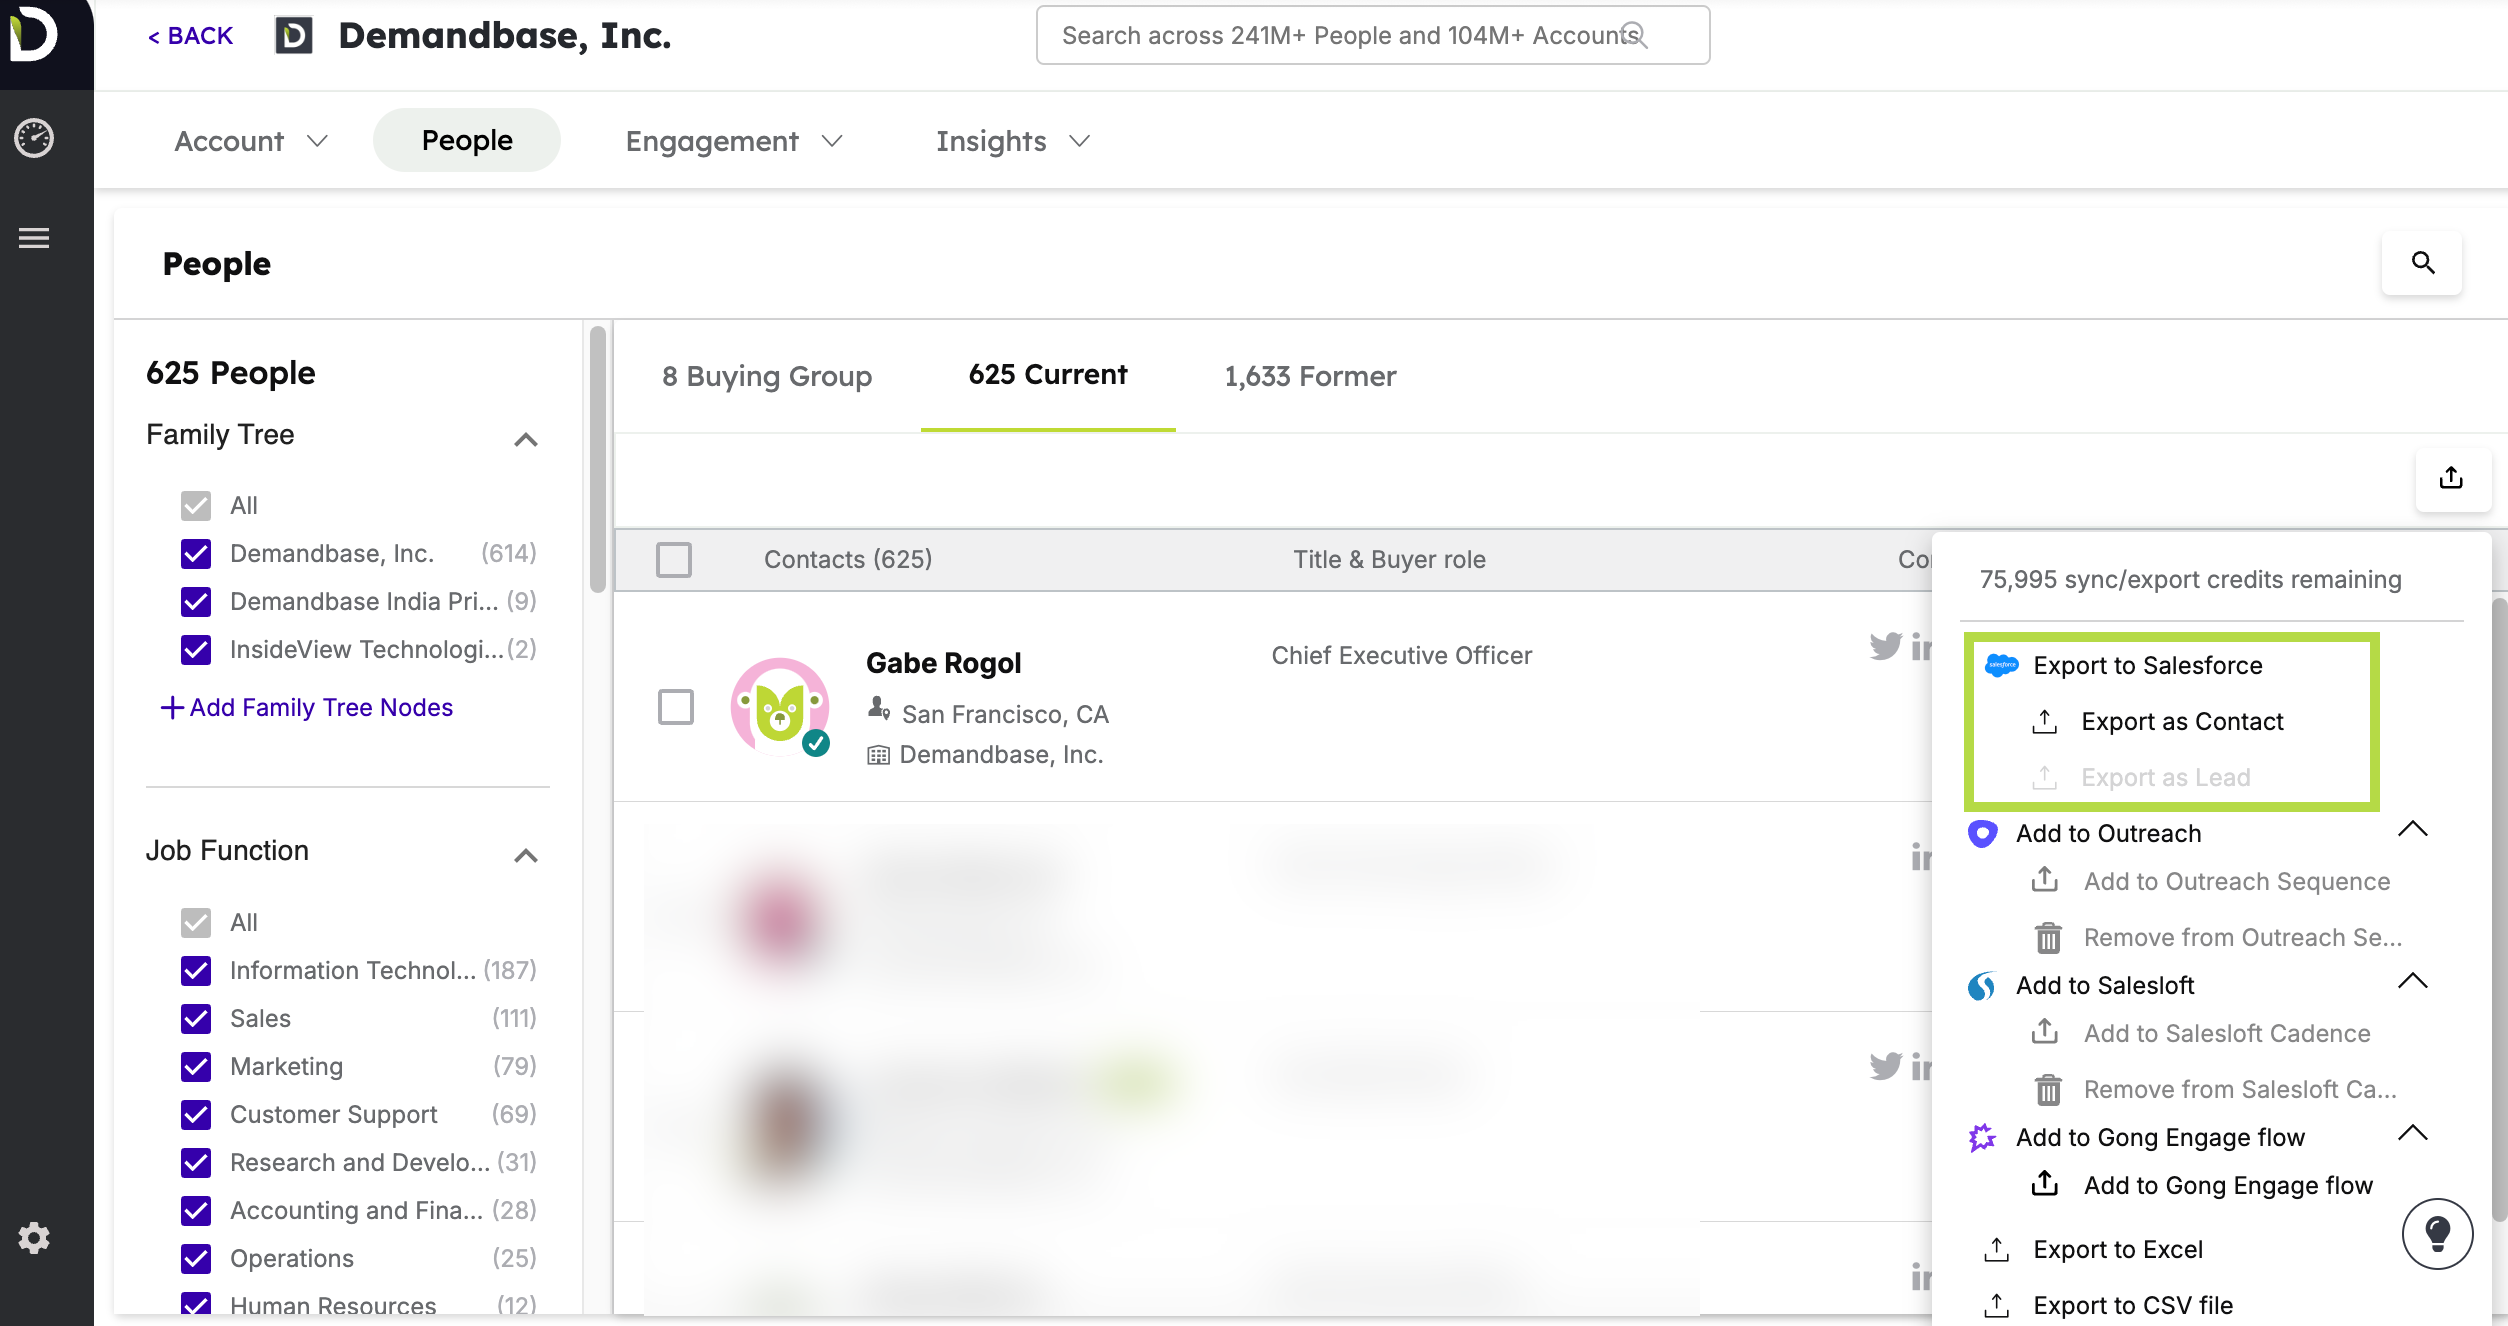Collapse the Add to Outreach group
Viewport: 2508px width, 1326px height.
pyautogui.click(x=2412, y=829)
